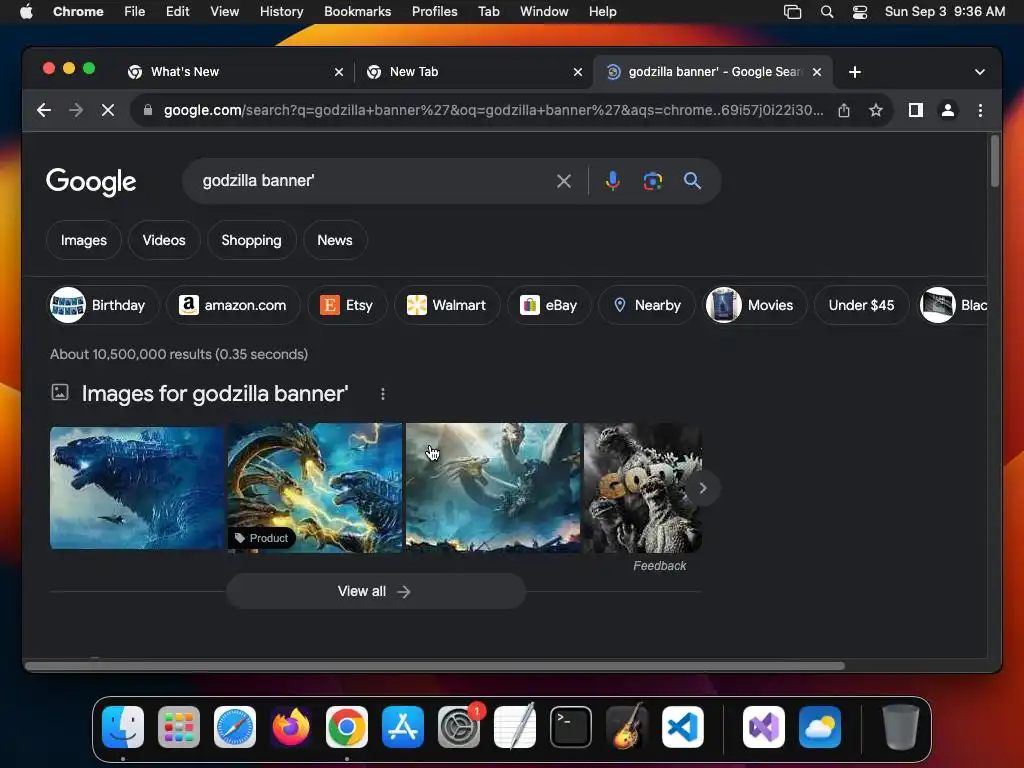
Task: Close the New Tab tab
Action: click(x=578, y=72)
